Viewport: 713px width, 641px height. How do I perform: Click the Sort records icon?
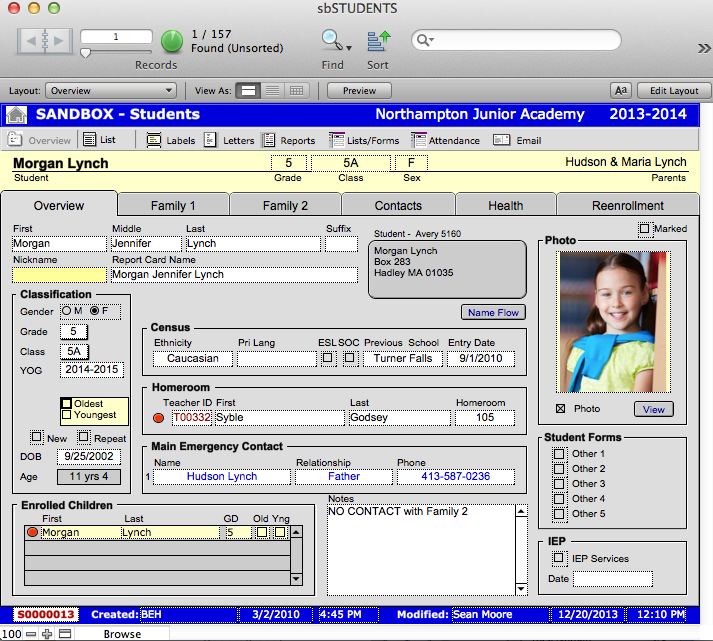click(x=378, y=41)
